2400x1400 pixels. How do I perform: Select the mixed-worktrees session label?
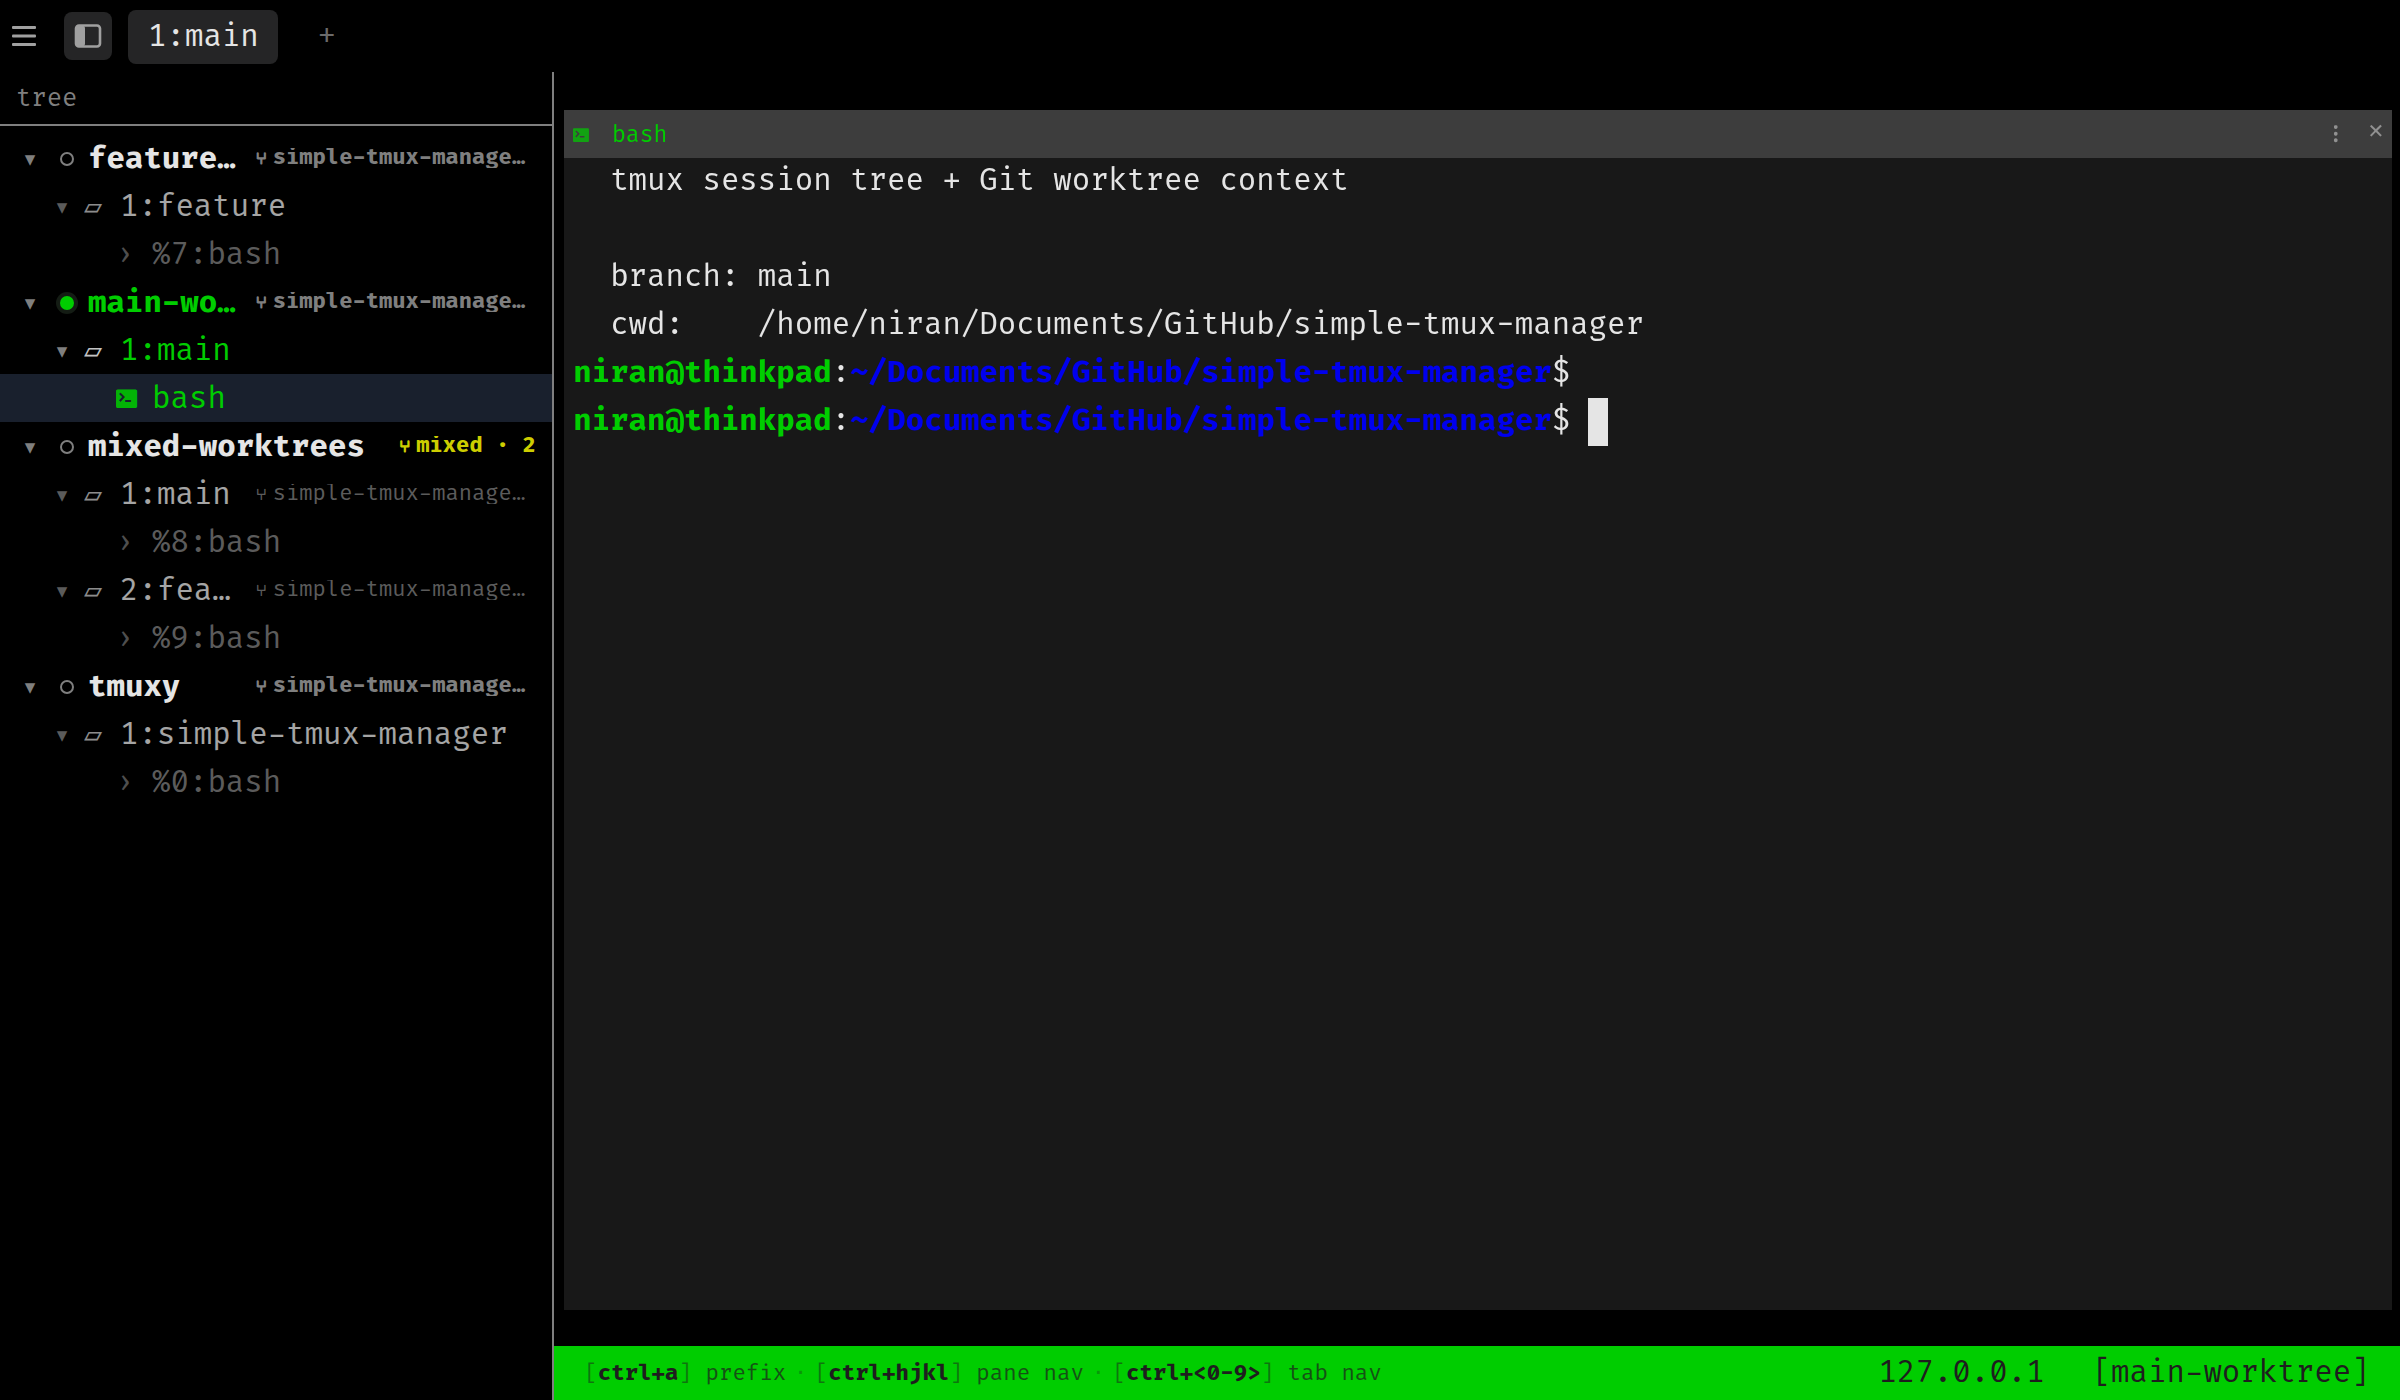(x=226, y=446)
